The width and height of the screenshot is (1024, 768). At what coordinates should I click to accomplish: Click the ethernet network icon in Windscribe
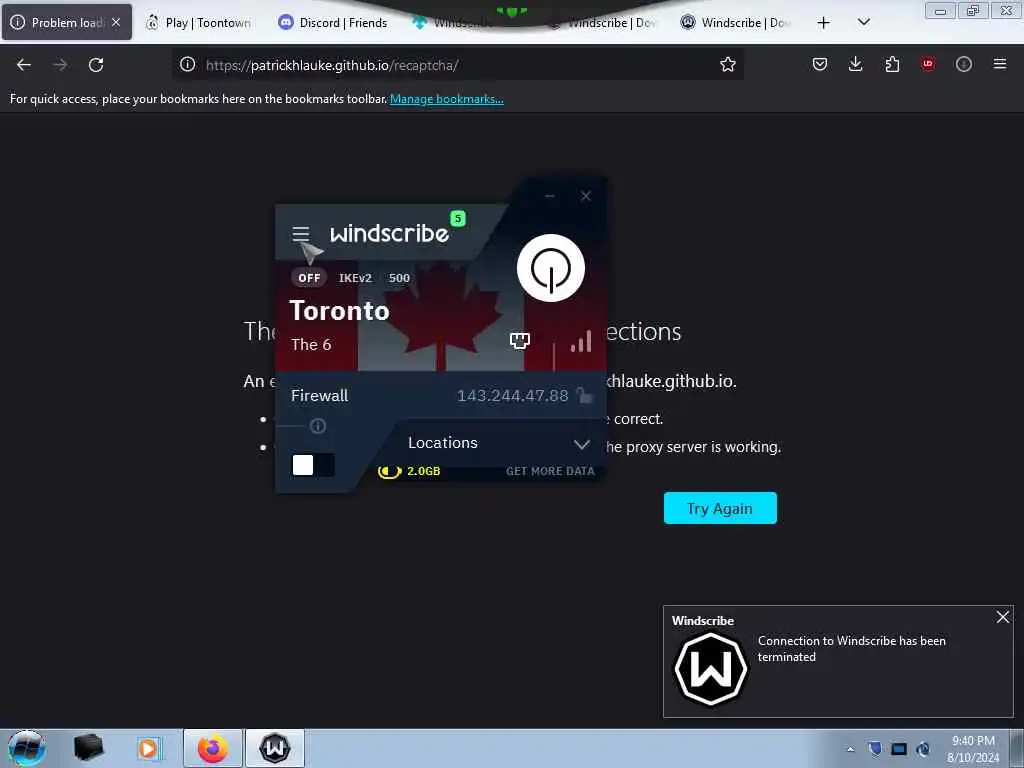pos(520,340)
